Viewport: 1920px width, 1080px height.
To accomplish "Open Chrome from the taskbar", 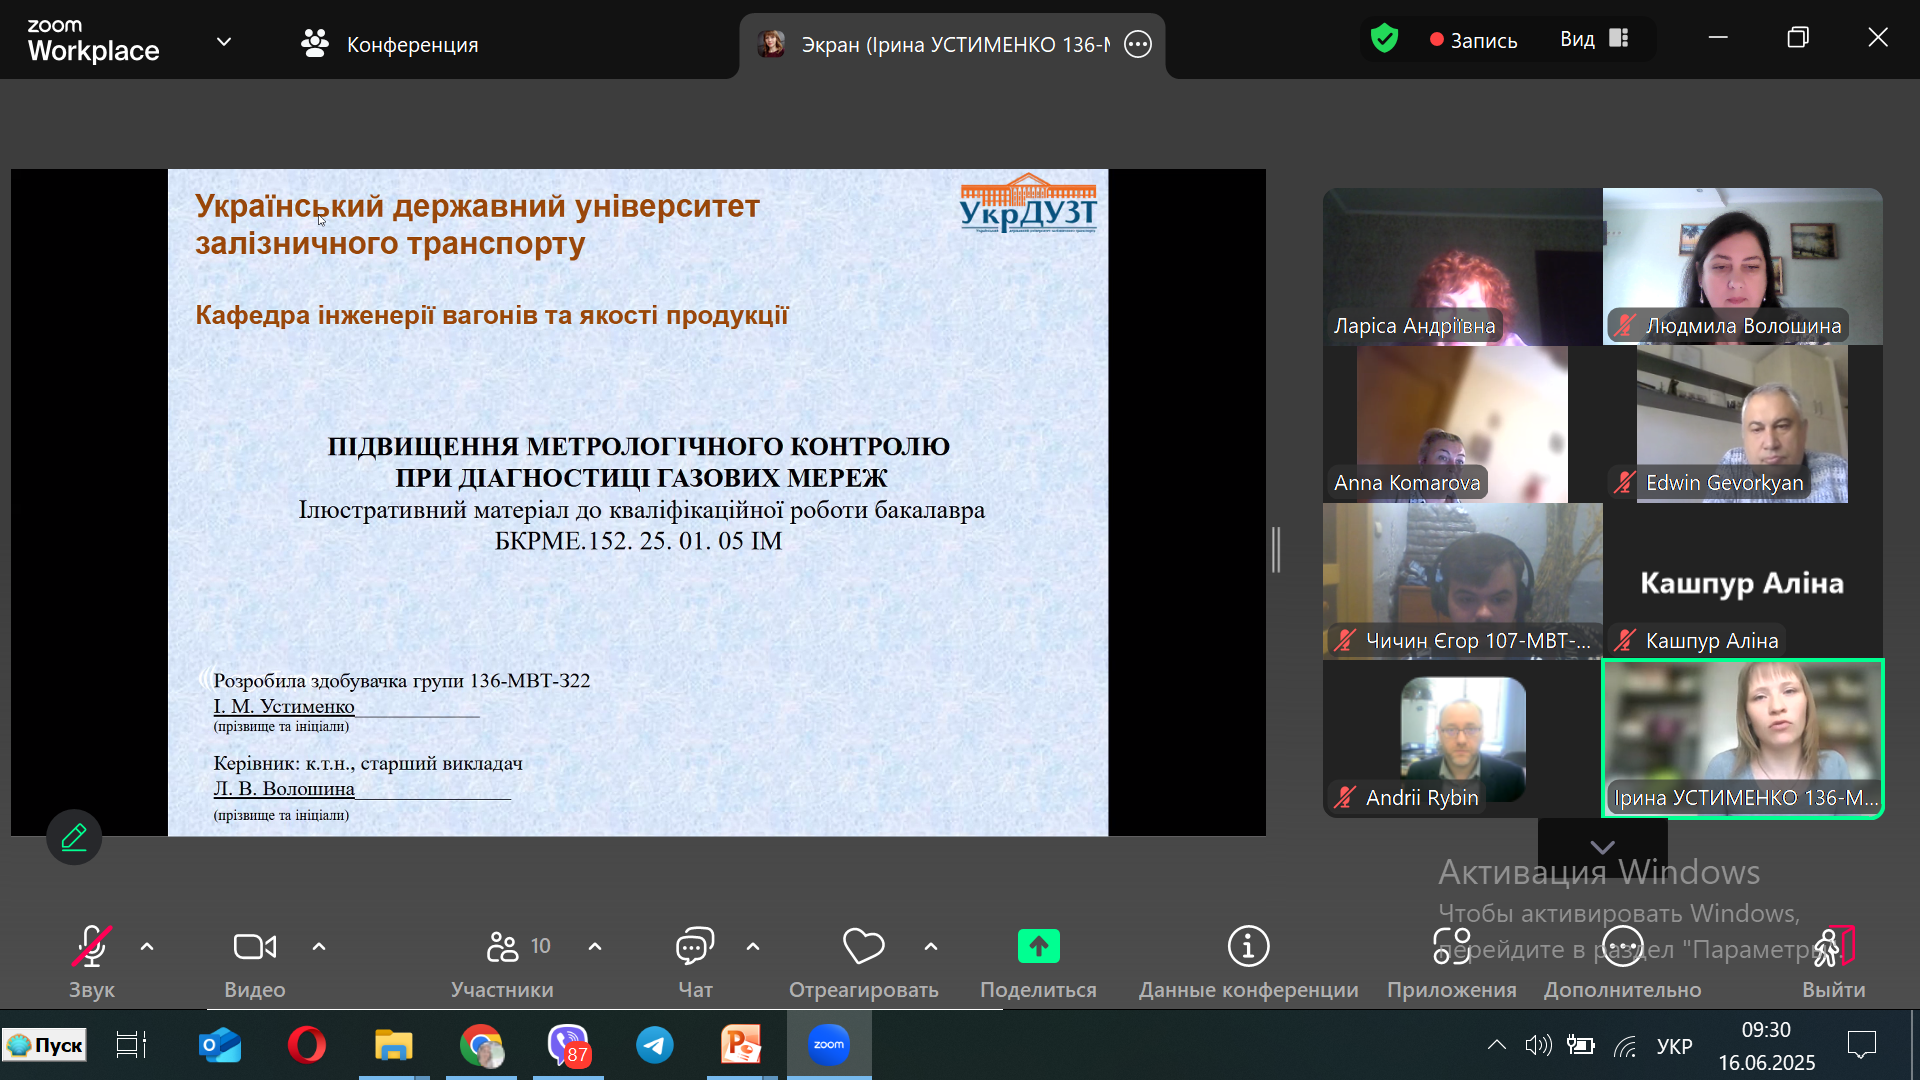I will [481, 1045].
